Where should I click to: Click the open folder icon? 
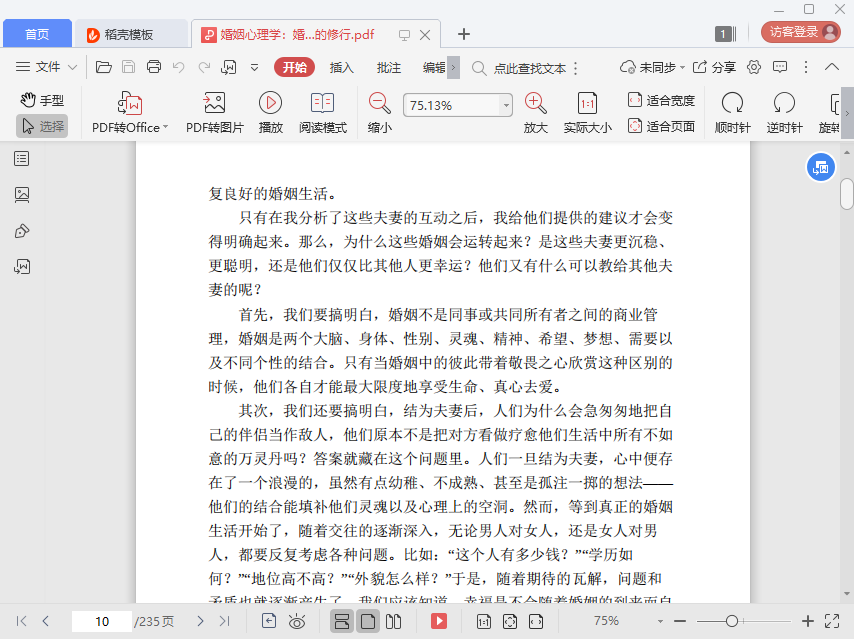coord(103,67)
